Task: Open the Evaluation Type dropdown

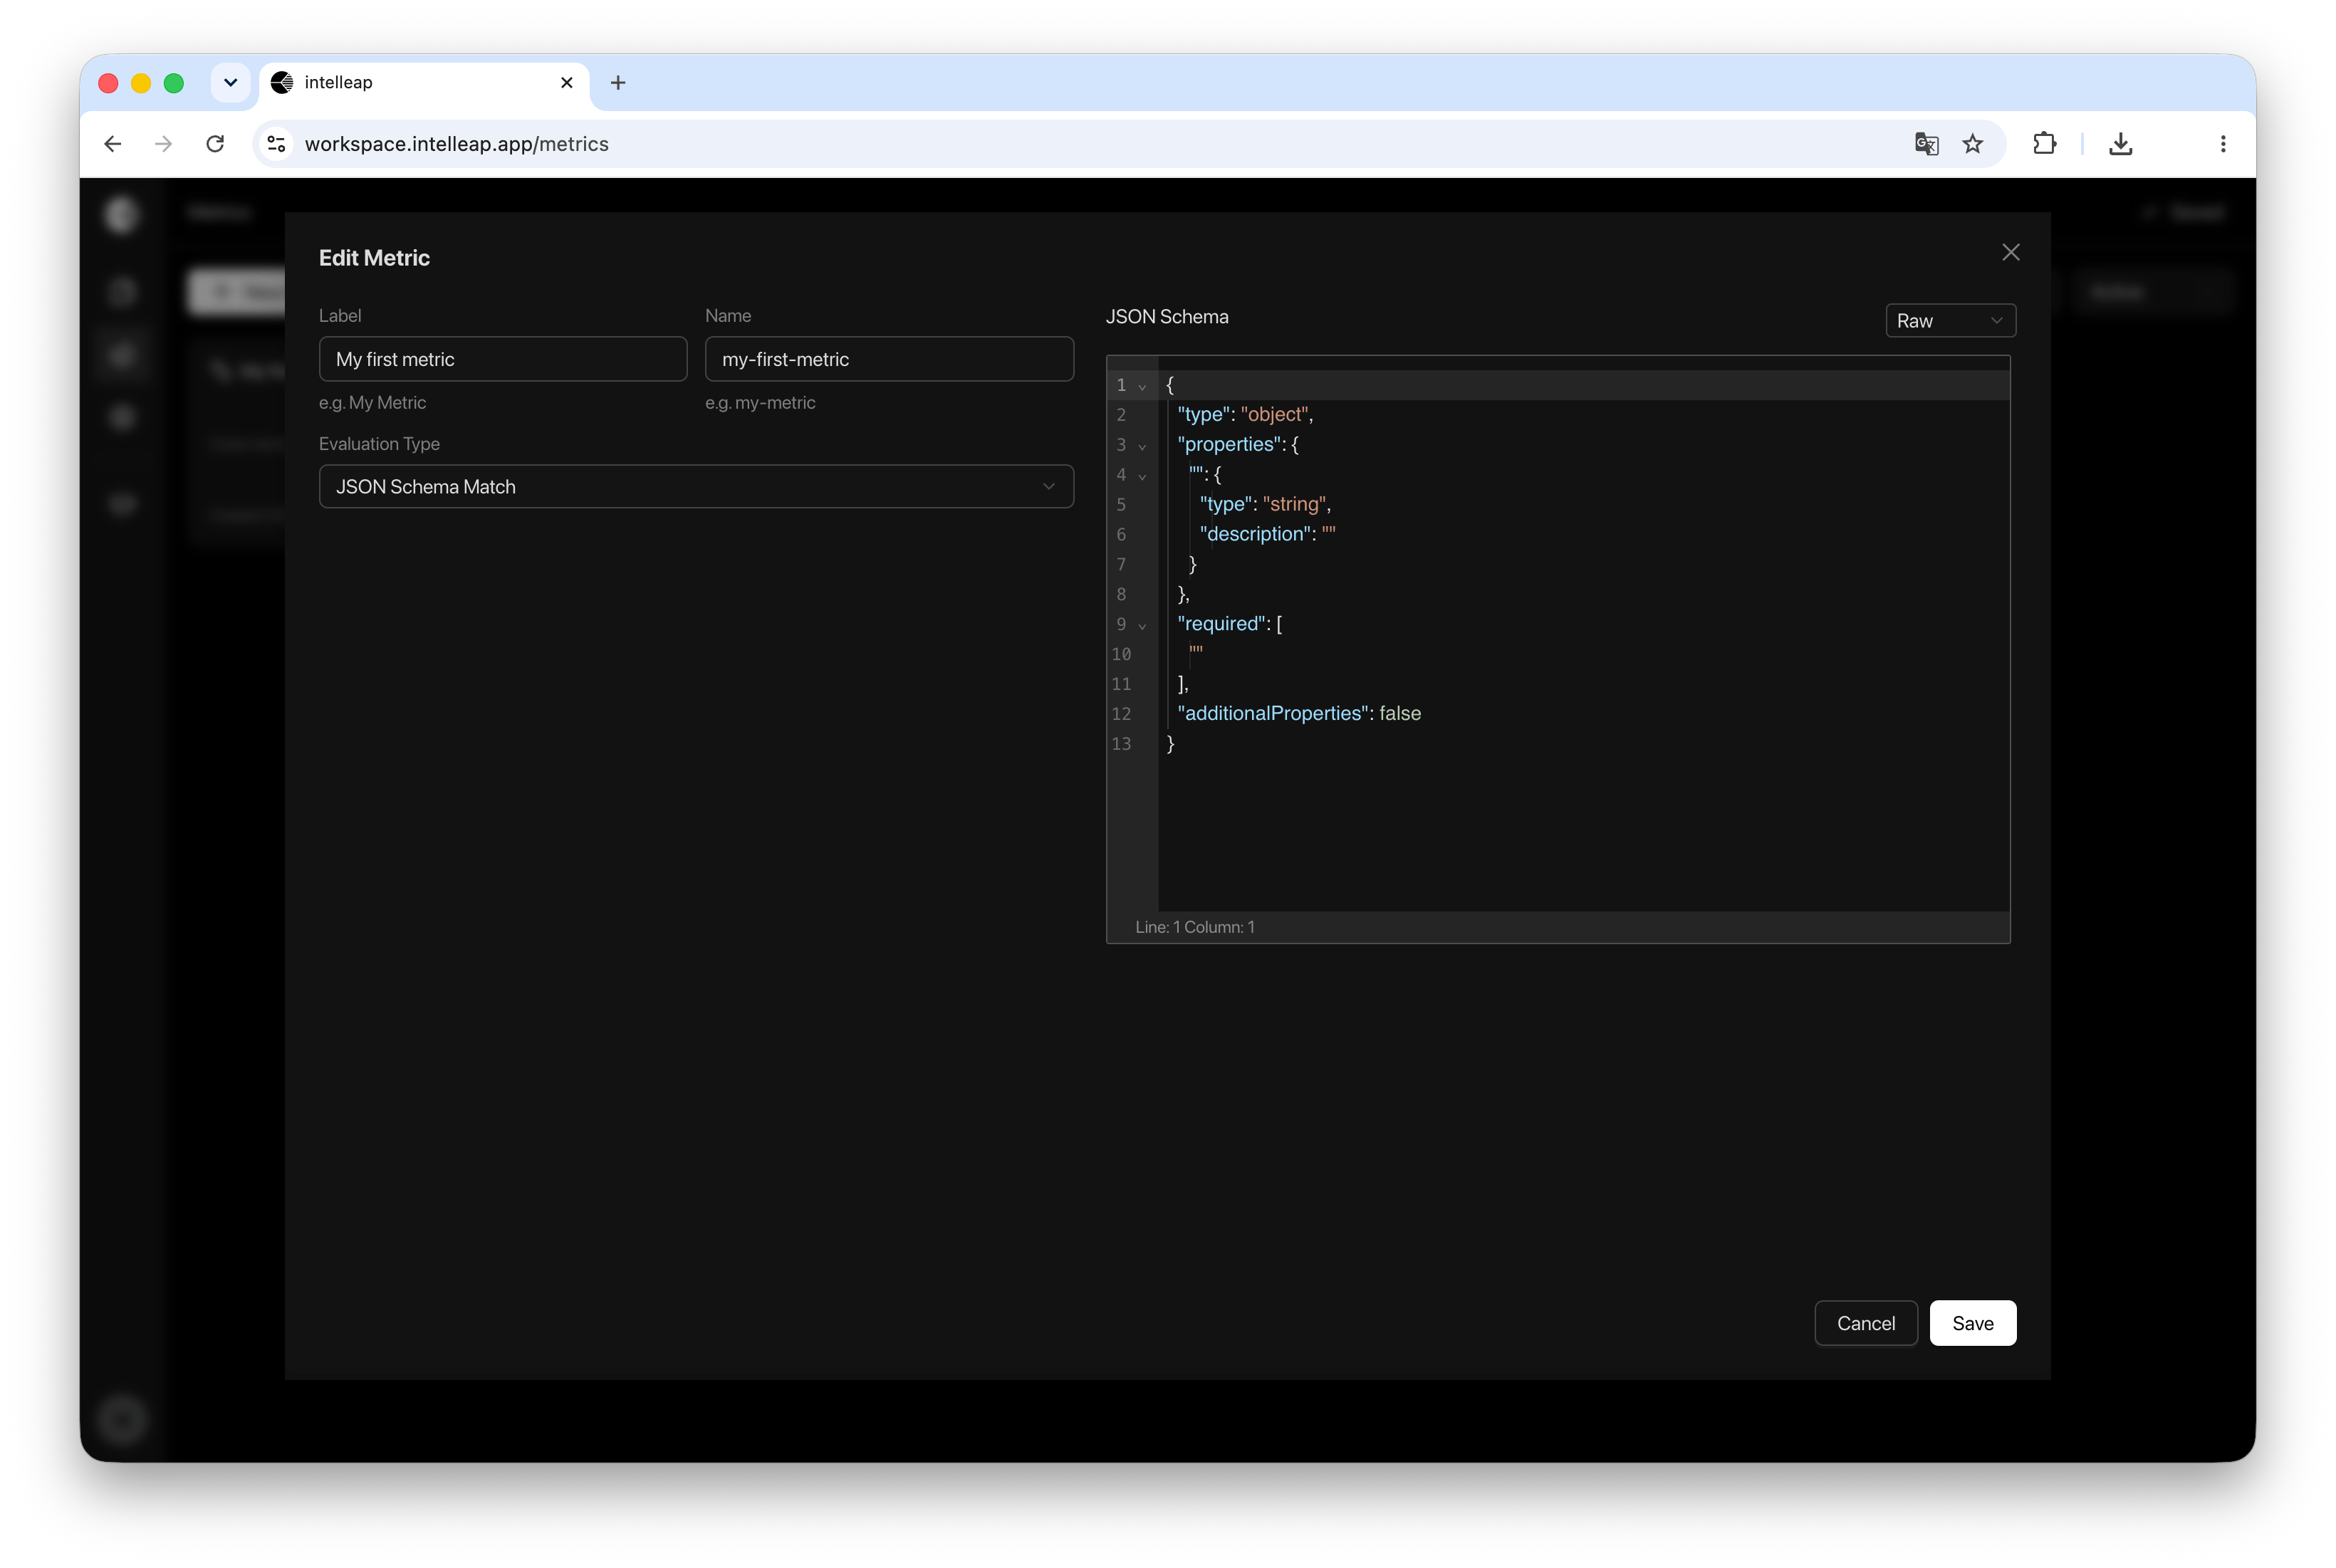Action: [x=696, y=487]
